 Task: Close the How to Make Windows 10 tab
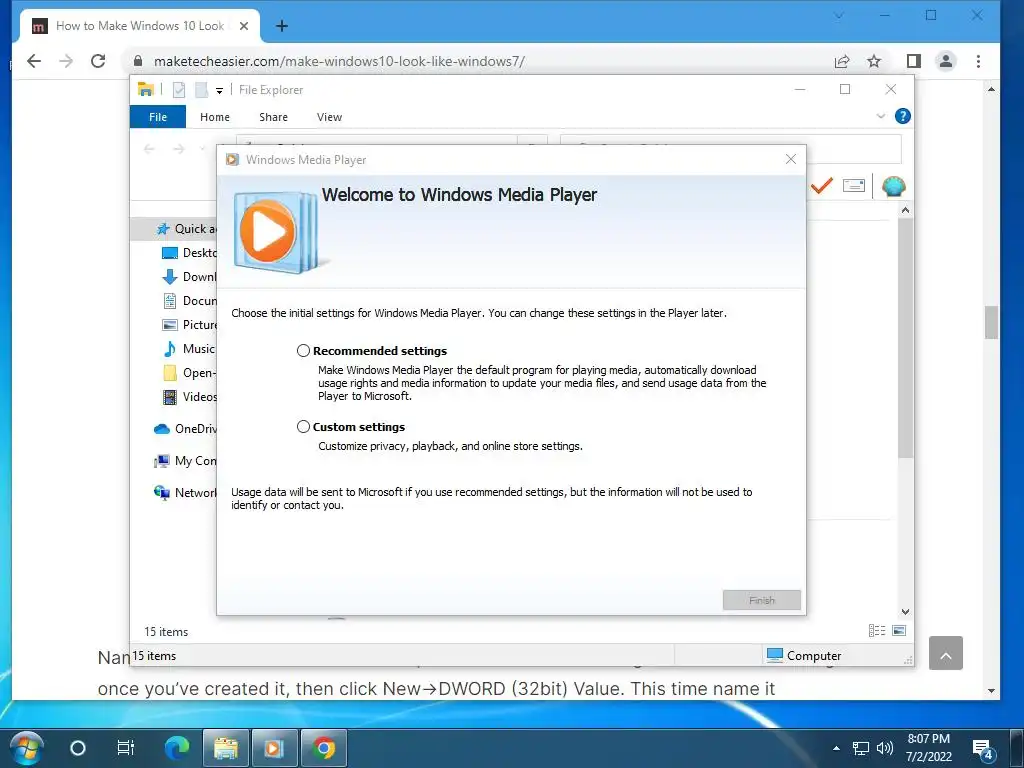point(244,26)
